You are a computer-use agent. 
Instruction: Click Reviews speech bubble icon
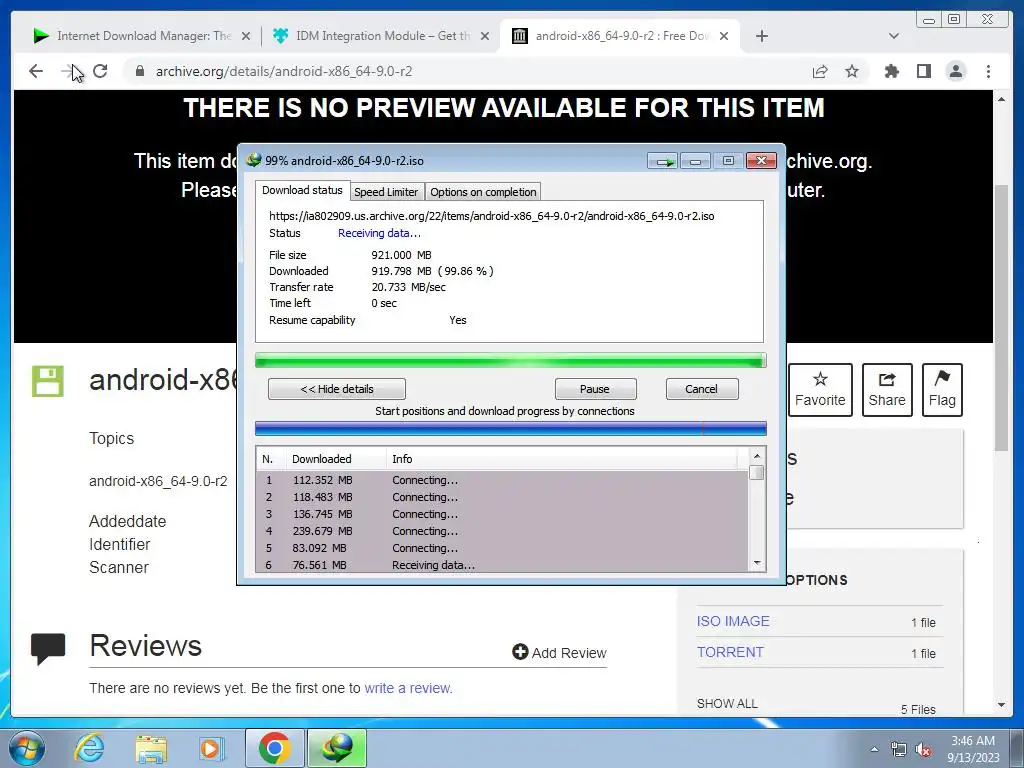tap(48, 648)
